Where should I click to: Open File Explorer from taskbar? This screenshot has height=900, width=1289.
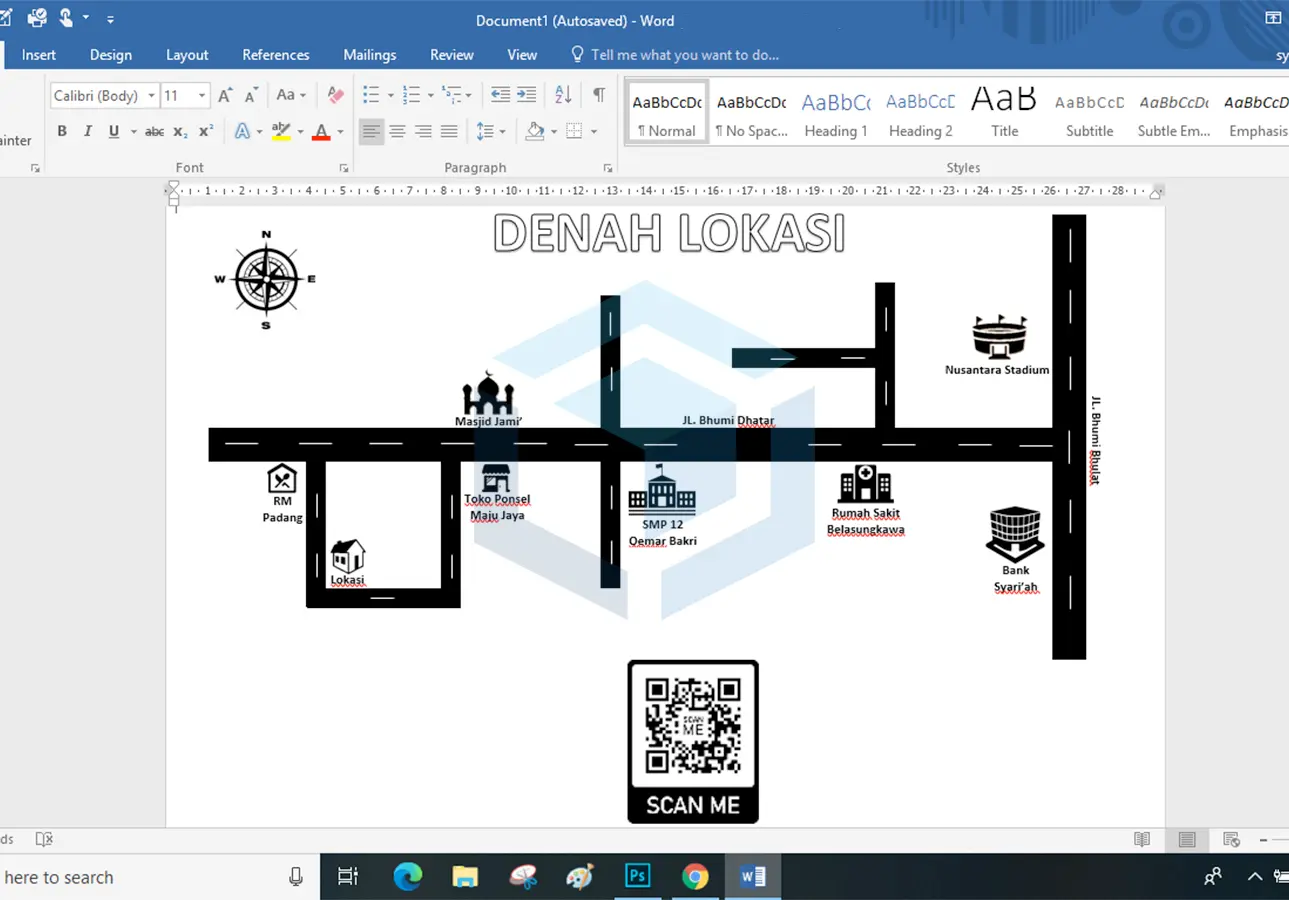click(465, 877)
